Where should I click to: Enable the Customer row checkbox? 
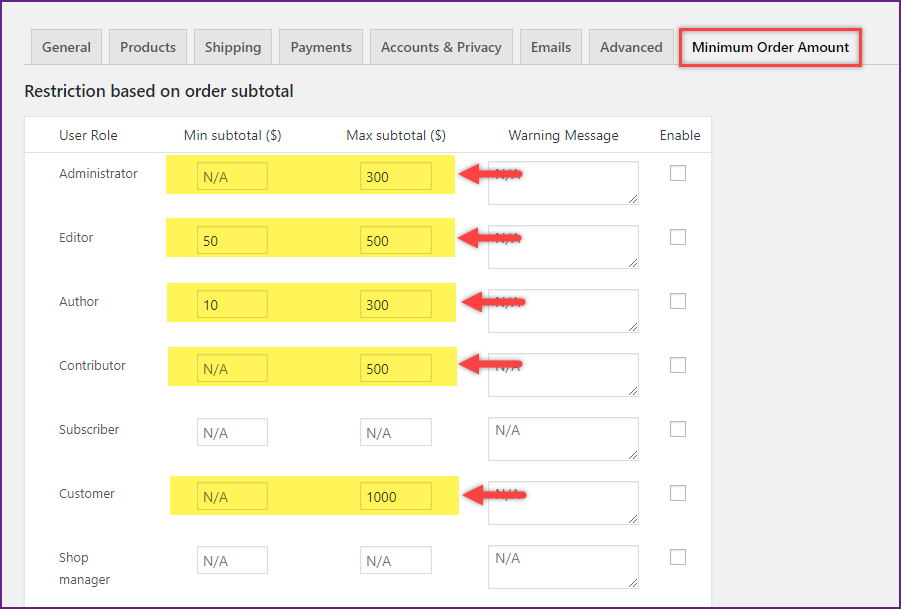pyautogui.click(x=678, y=493)
